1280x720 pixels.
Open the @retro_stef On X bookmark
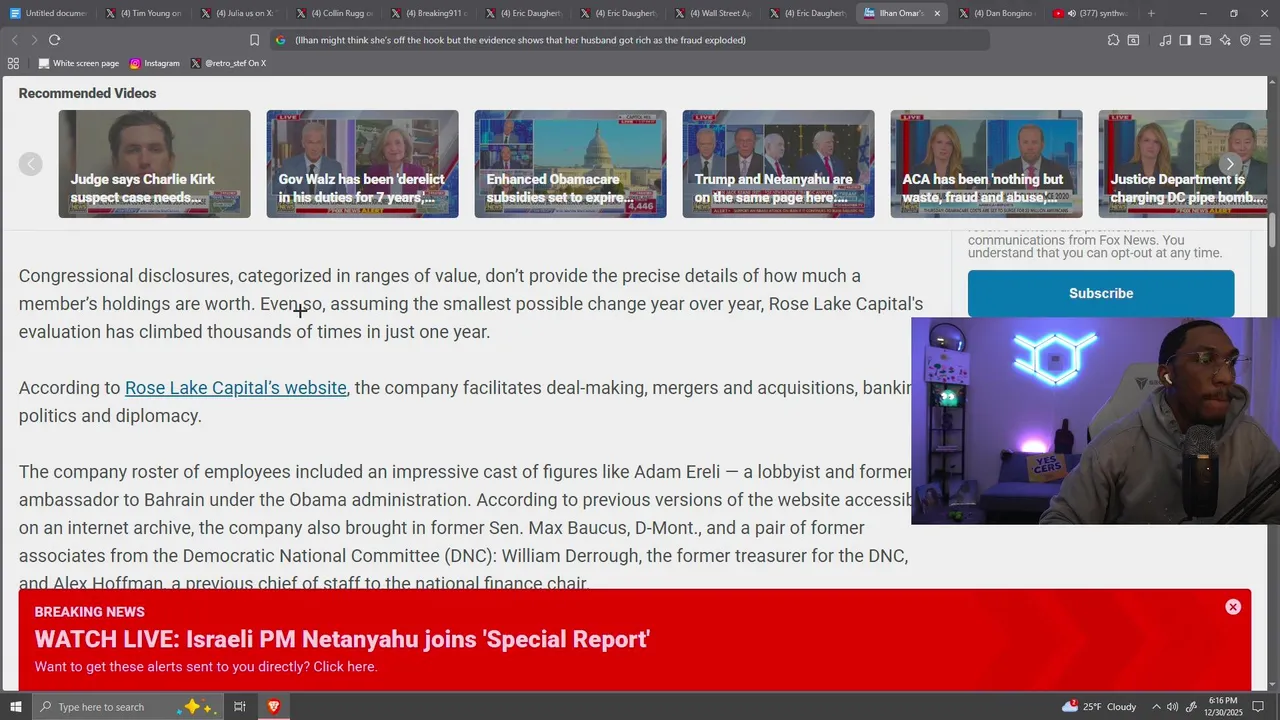coord(227,63)
